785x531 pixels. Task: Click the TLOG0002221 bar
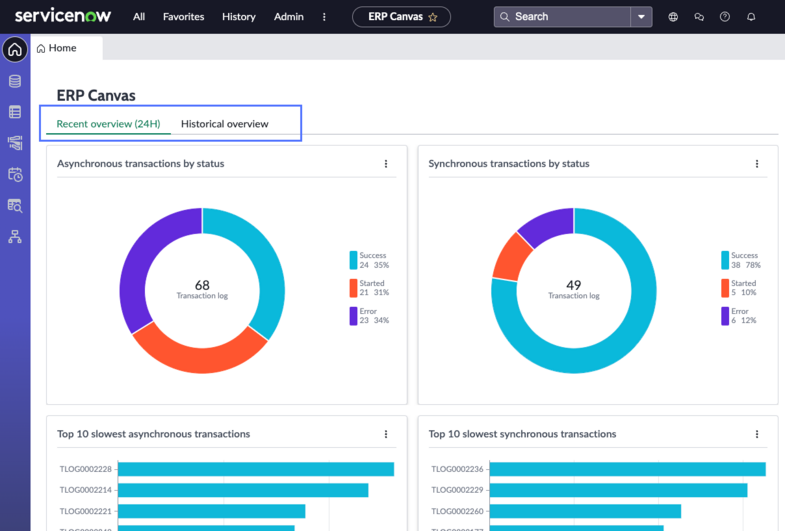click(211, 511)
